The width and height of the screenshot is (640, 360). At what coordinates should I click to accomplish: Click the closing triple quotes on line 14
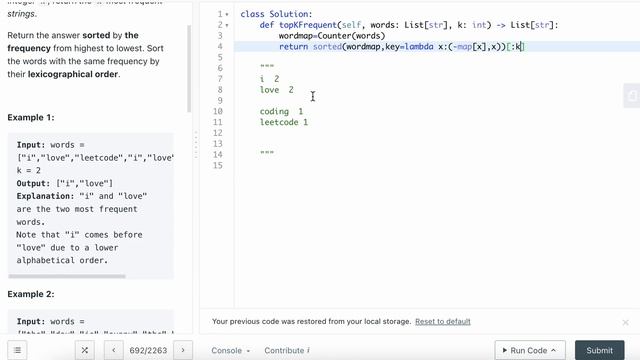pos(267,152)
